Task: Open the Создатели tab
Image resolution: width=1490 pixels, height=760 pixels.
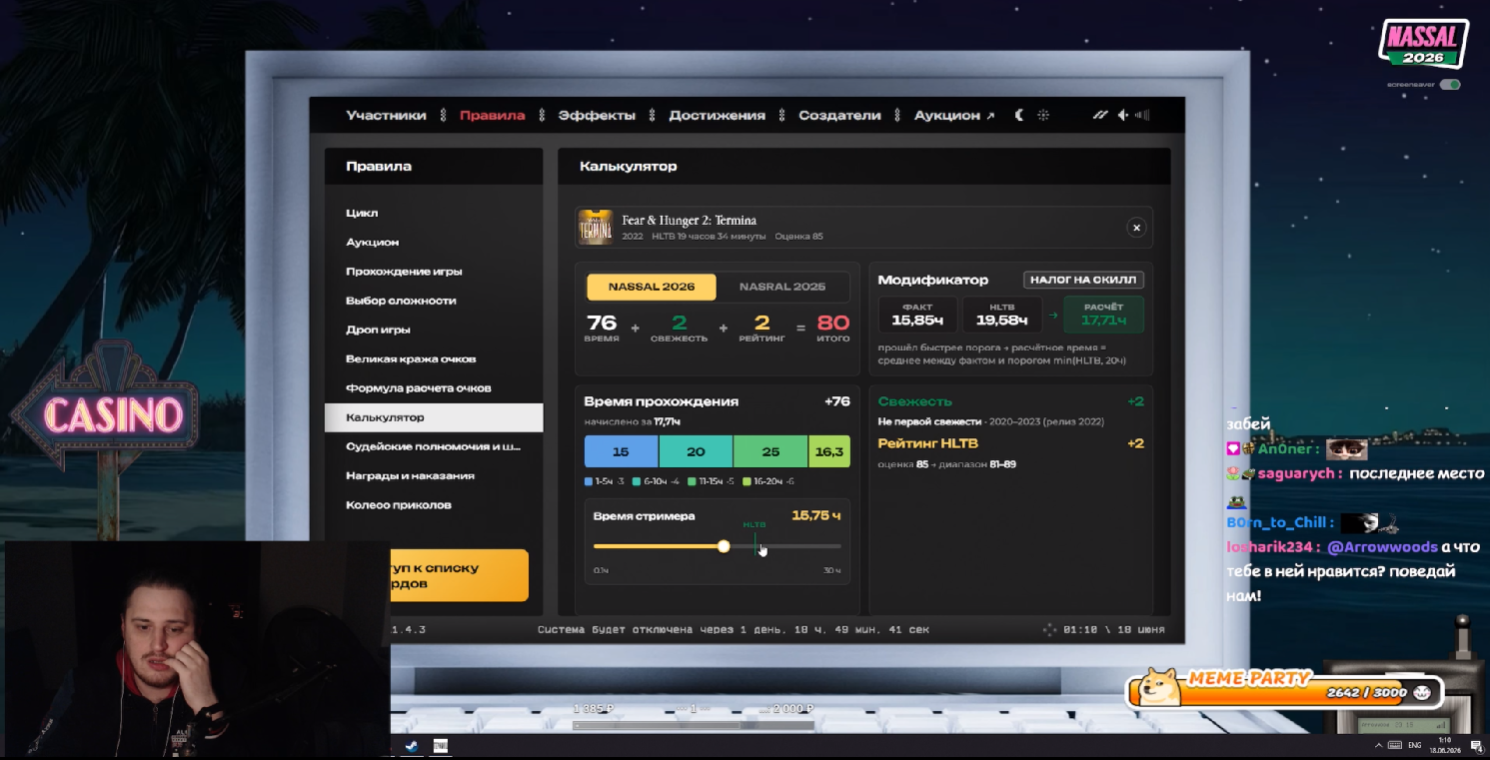Action: pyautogui.click(x=840, y=115)
